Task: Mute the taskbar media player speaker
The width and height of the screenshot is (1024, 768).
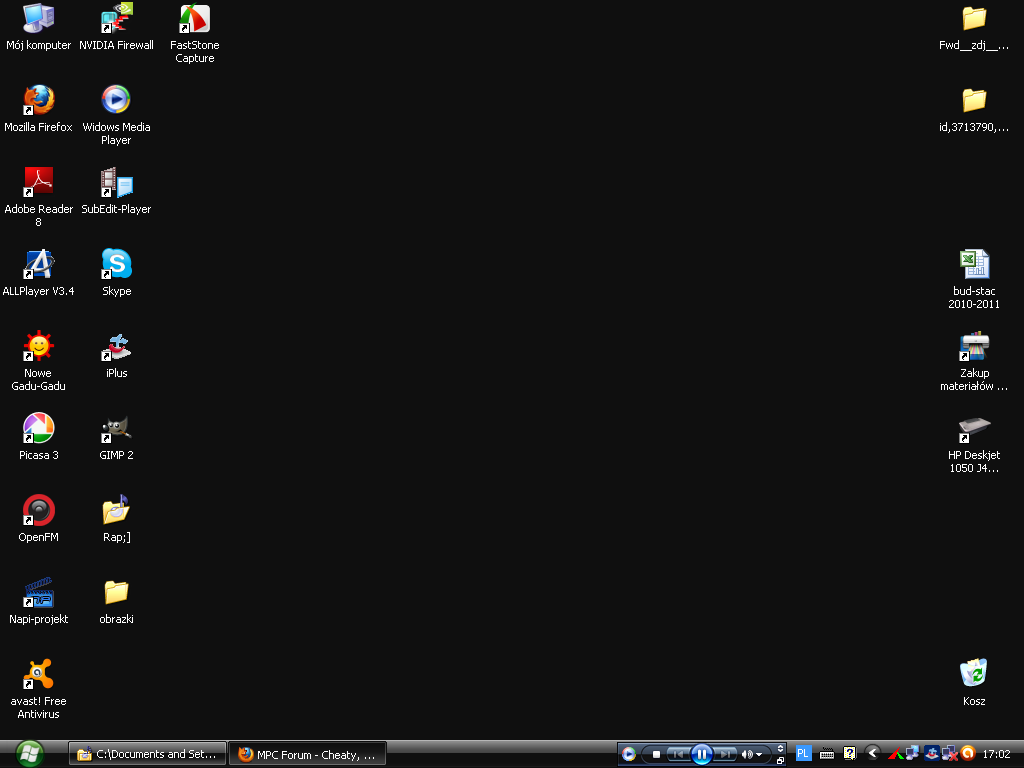Action: (746, 754)
